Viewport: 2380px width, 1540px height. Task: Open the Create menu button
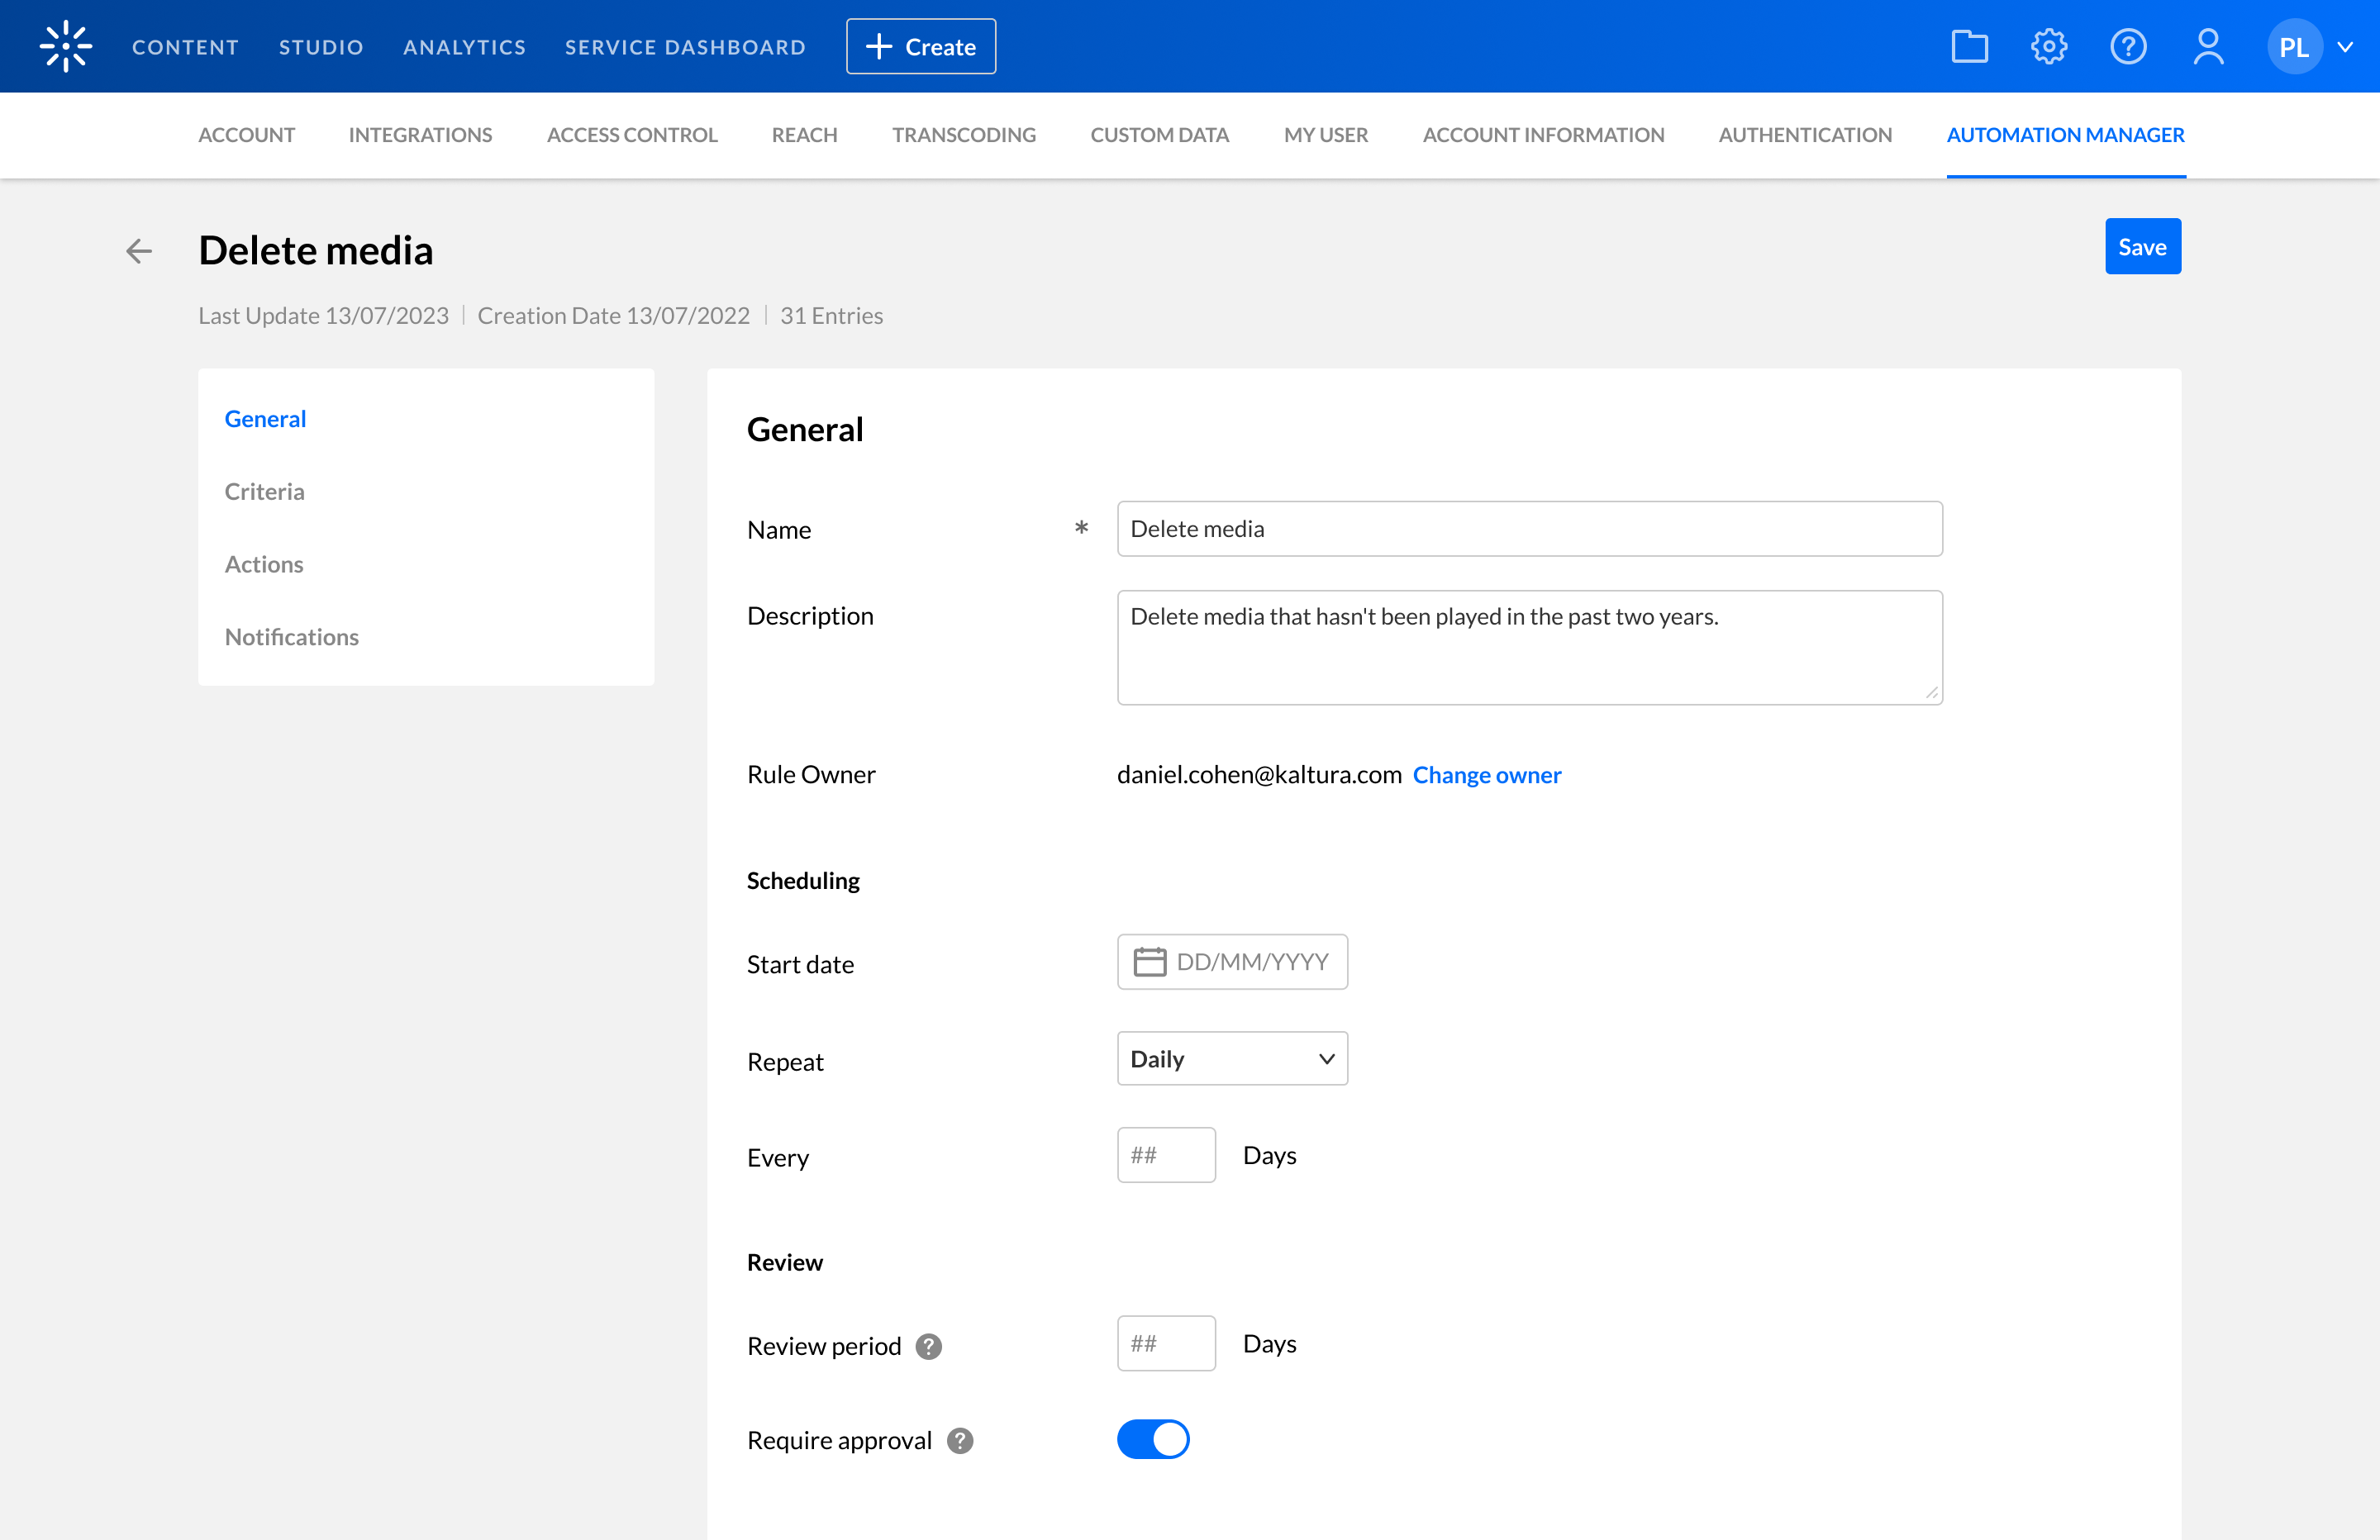click(x=920, y=46)
